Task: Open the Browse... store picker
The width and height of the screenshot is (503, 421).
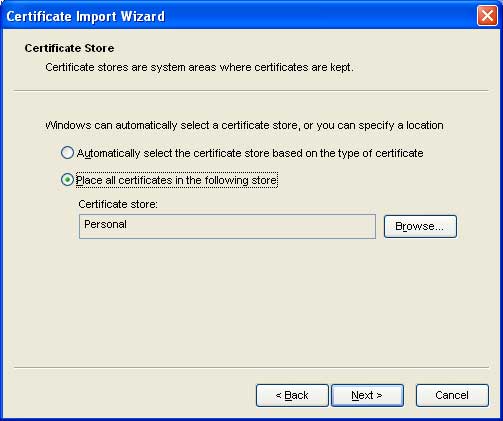Action: (420, 226)
